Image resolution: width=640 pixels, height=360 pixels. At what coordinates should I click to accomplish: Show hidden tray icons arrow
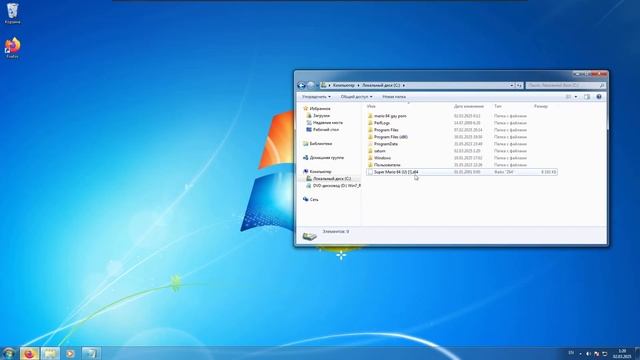click(x=580, y=354)
